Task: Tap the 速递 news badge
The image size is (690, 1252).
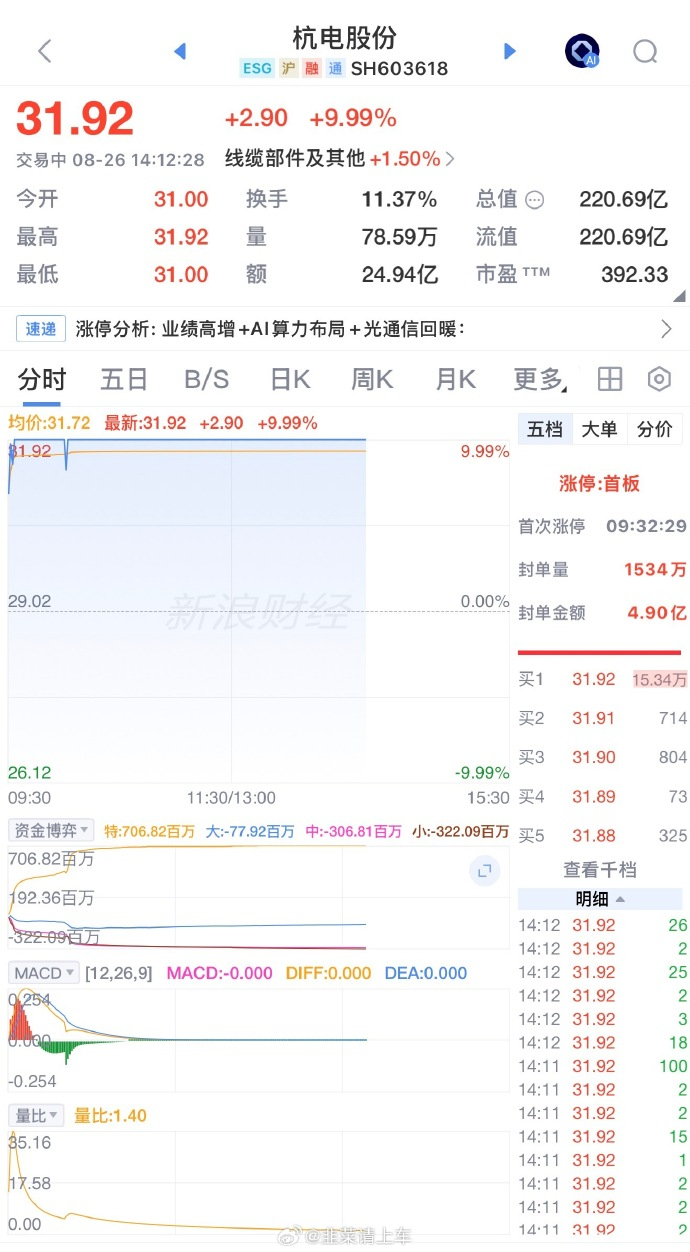Action: [41, 328]
